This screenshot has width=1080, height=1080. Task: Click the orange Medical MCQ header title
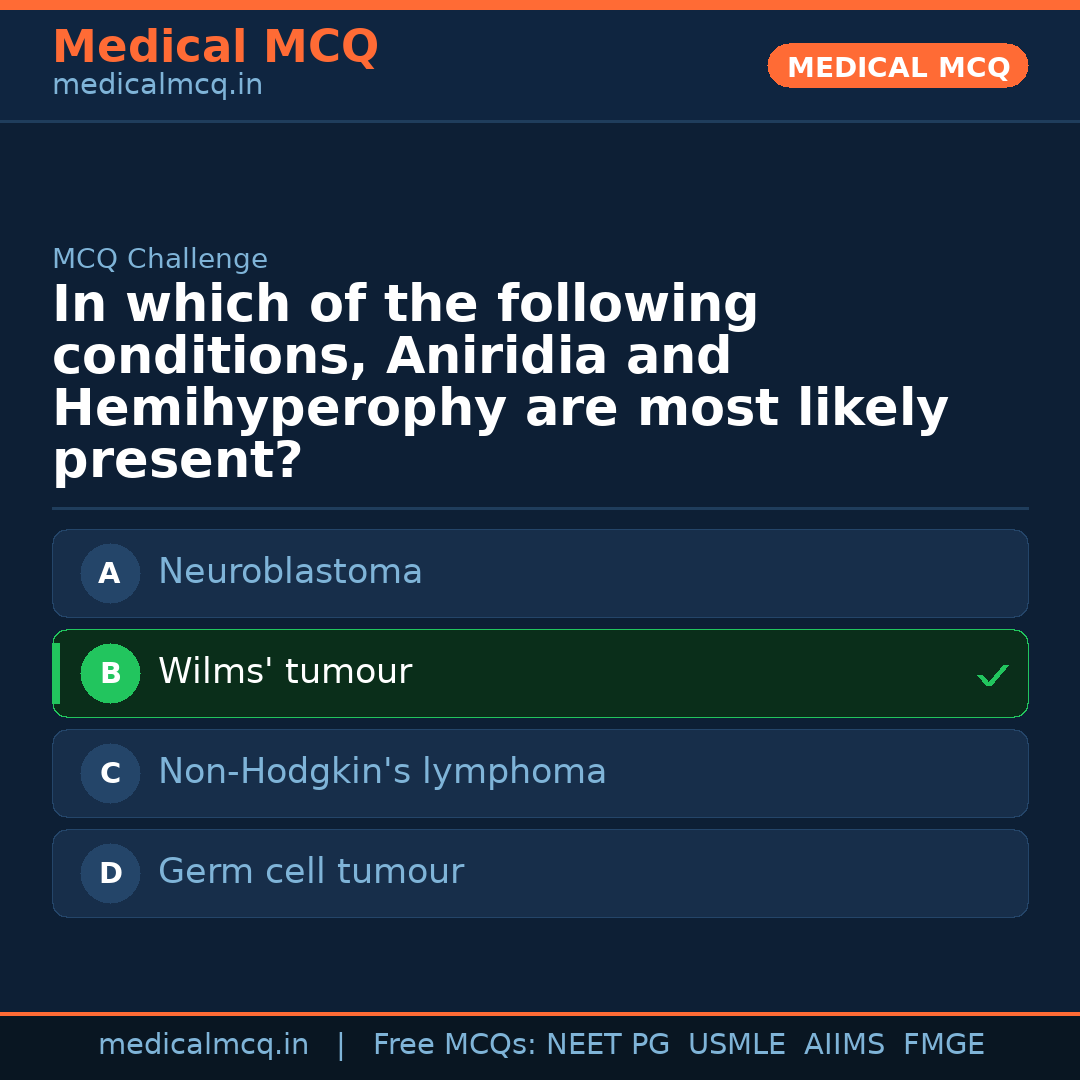pyautogui.click(x=215, y=47)
